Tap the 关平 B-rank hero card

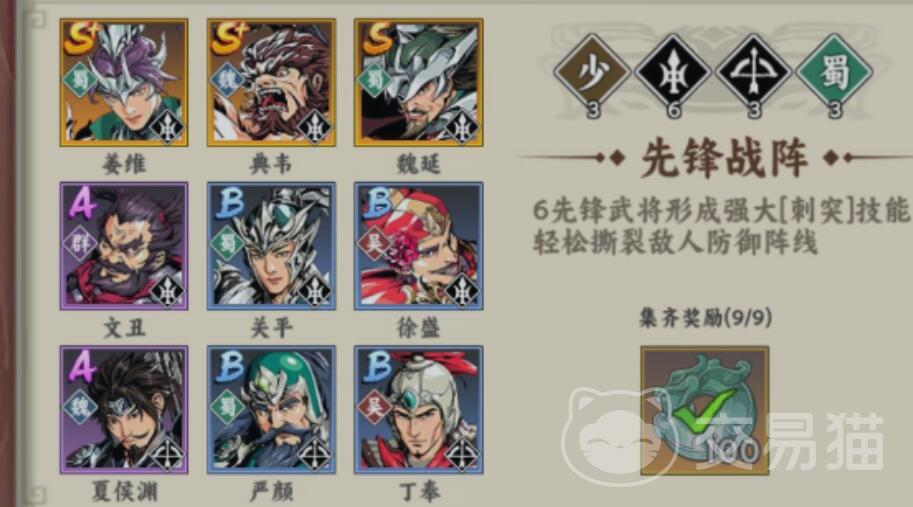pyautogui.click(x=271, y=246)
